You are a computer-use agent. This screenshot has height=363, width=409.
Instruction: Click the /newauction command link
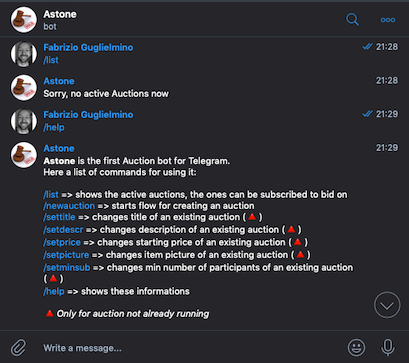[69, 206]
